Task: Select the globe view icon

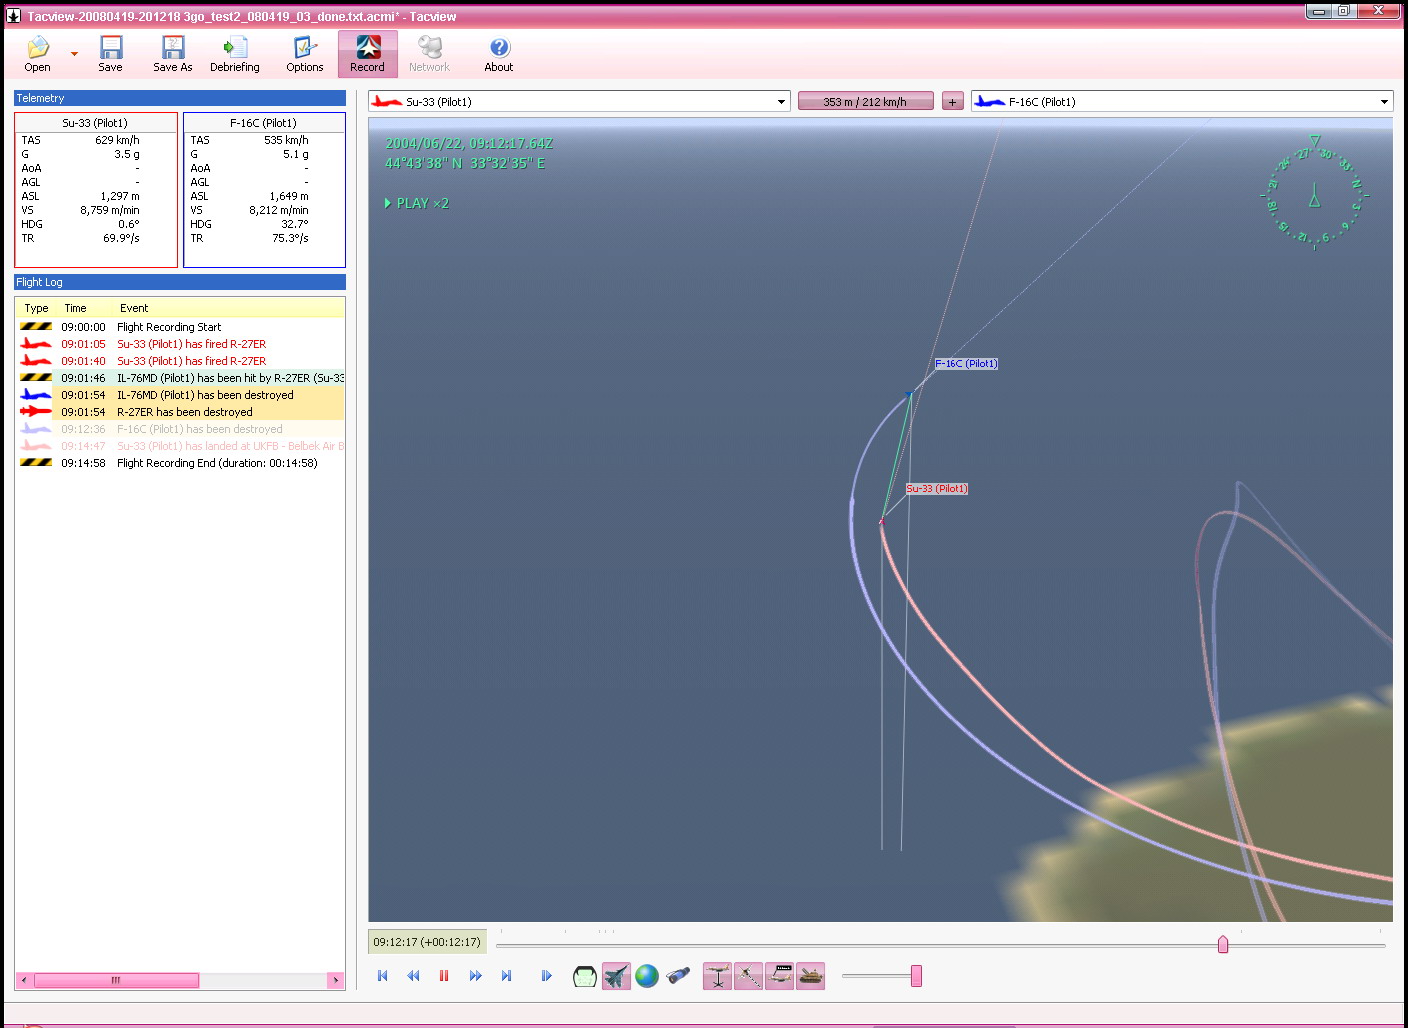Action: click(647, 976)
